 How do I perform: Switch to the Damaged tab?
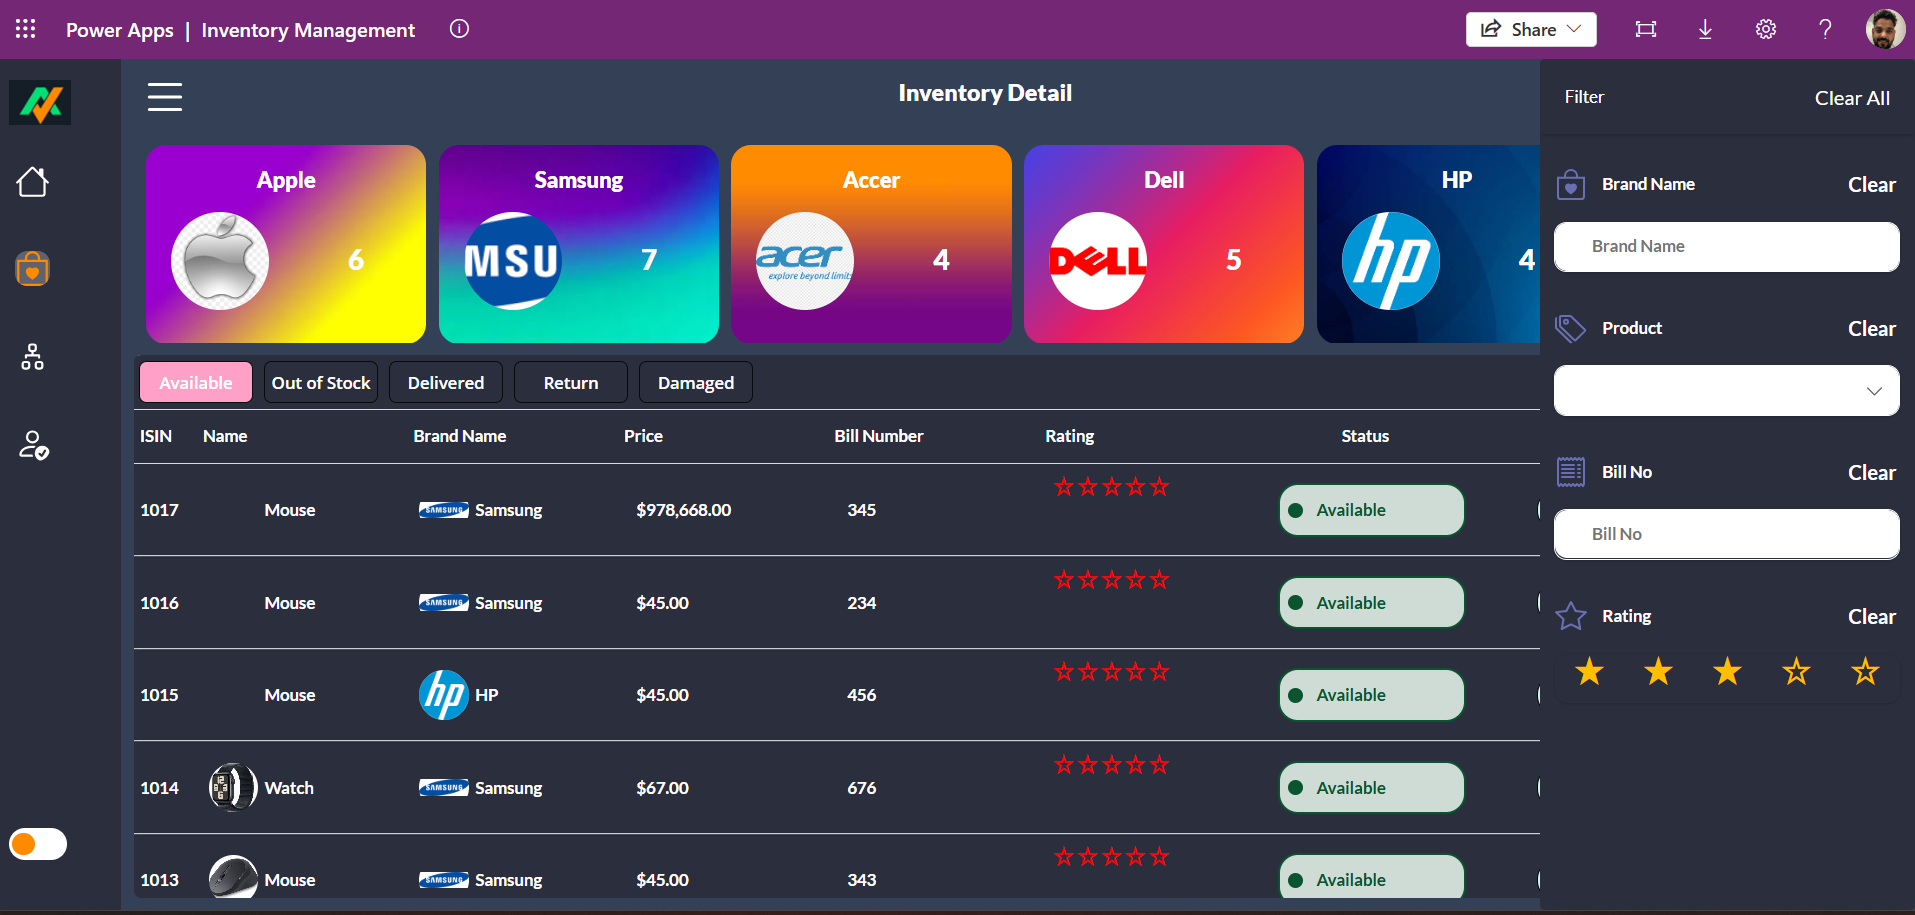click(x=695, y=383)
